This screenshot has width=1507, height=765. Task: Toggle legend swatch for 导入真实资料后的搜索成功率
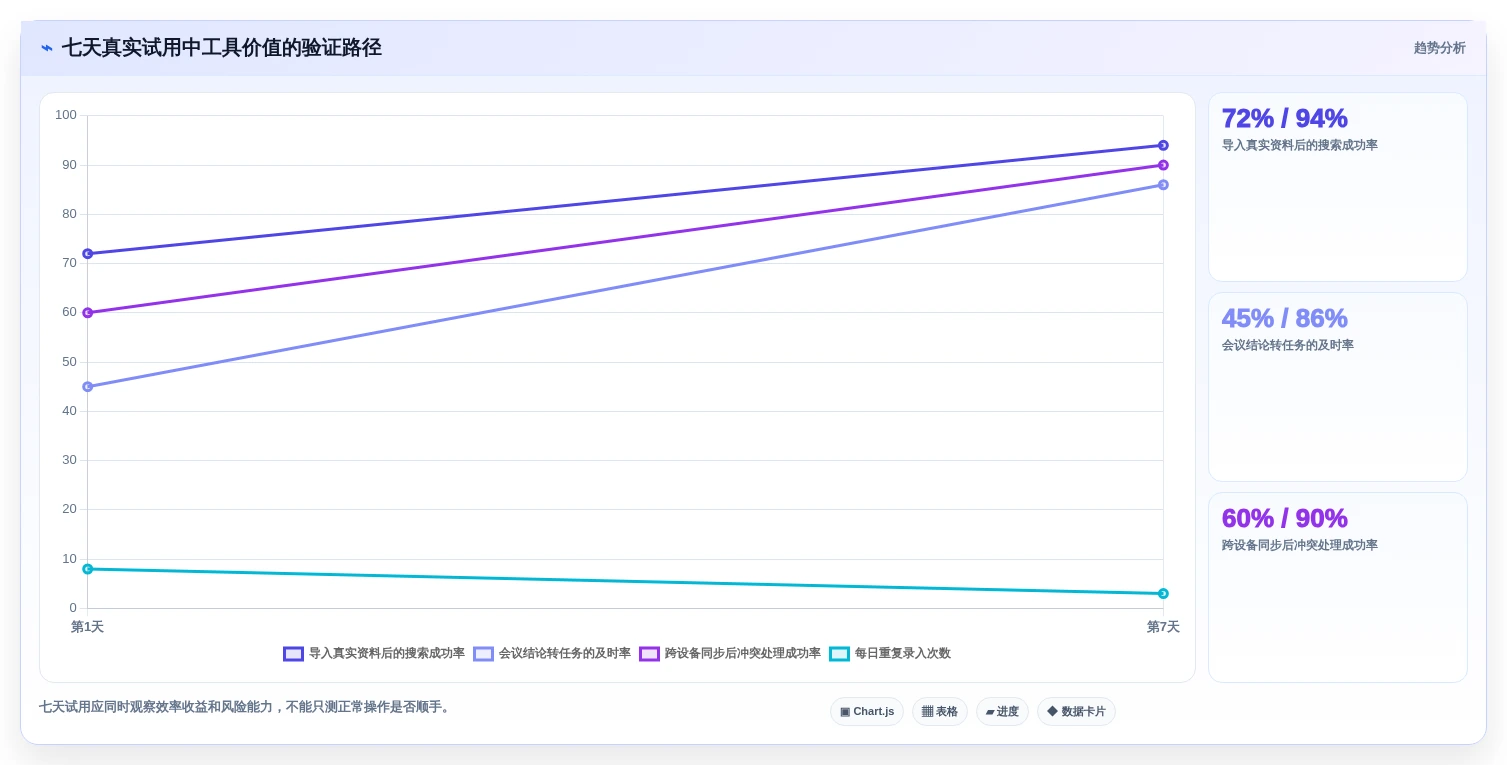pos(293,654)
